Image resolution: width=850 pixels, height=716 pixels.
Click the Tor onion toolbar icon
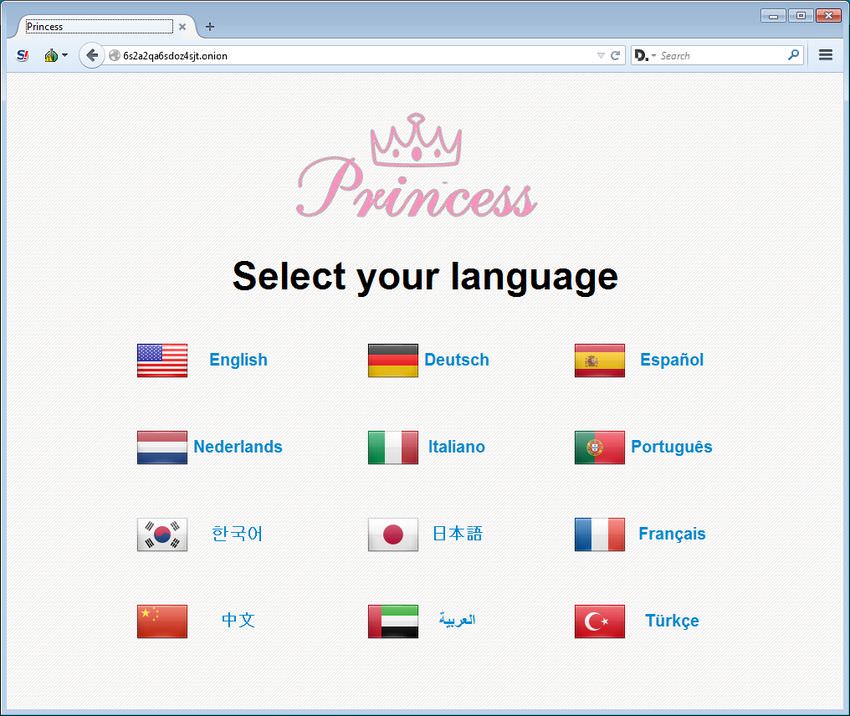pos(51,56)
